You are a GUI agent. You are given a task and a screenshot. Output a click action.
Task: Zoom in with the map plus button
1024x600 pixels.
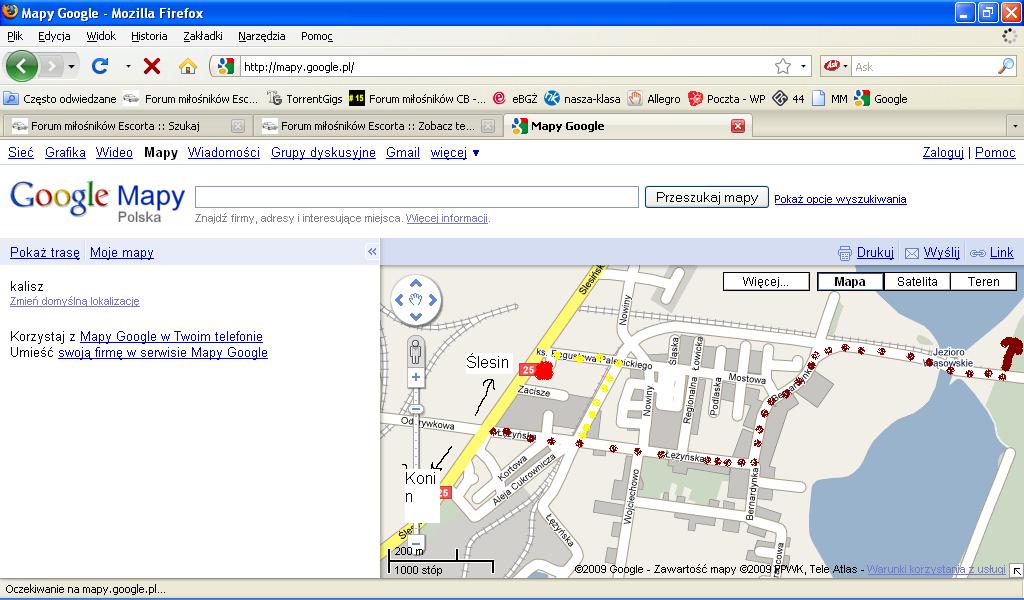pyautogui.click(x=416, y=378)
